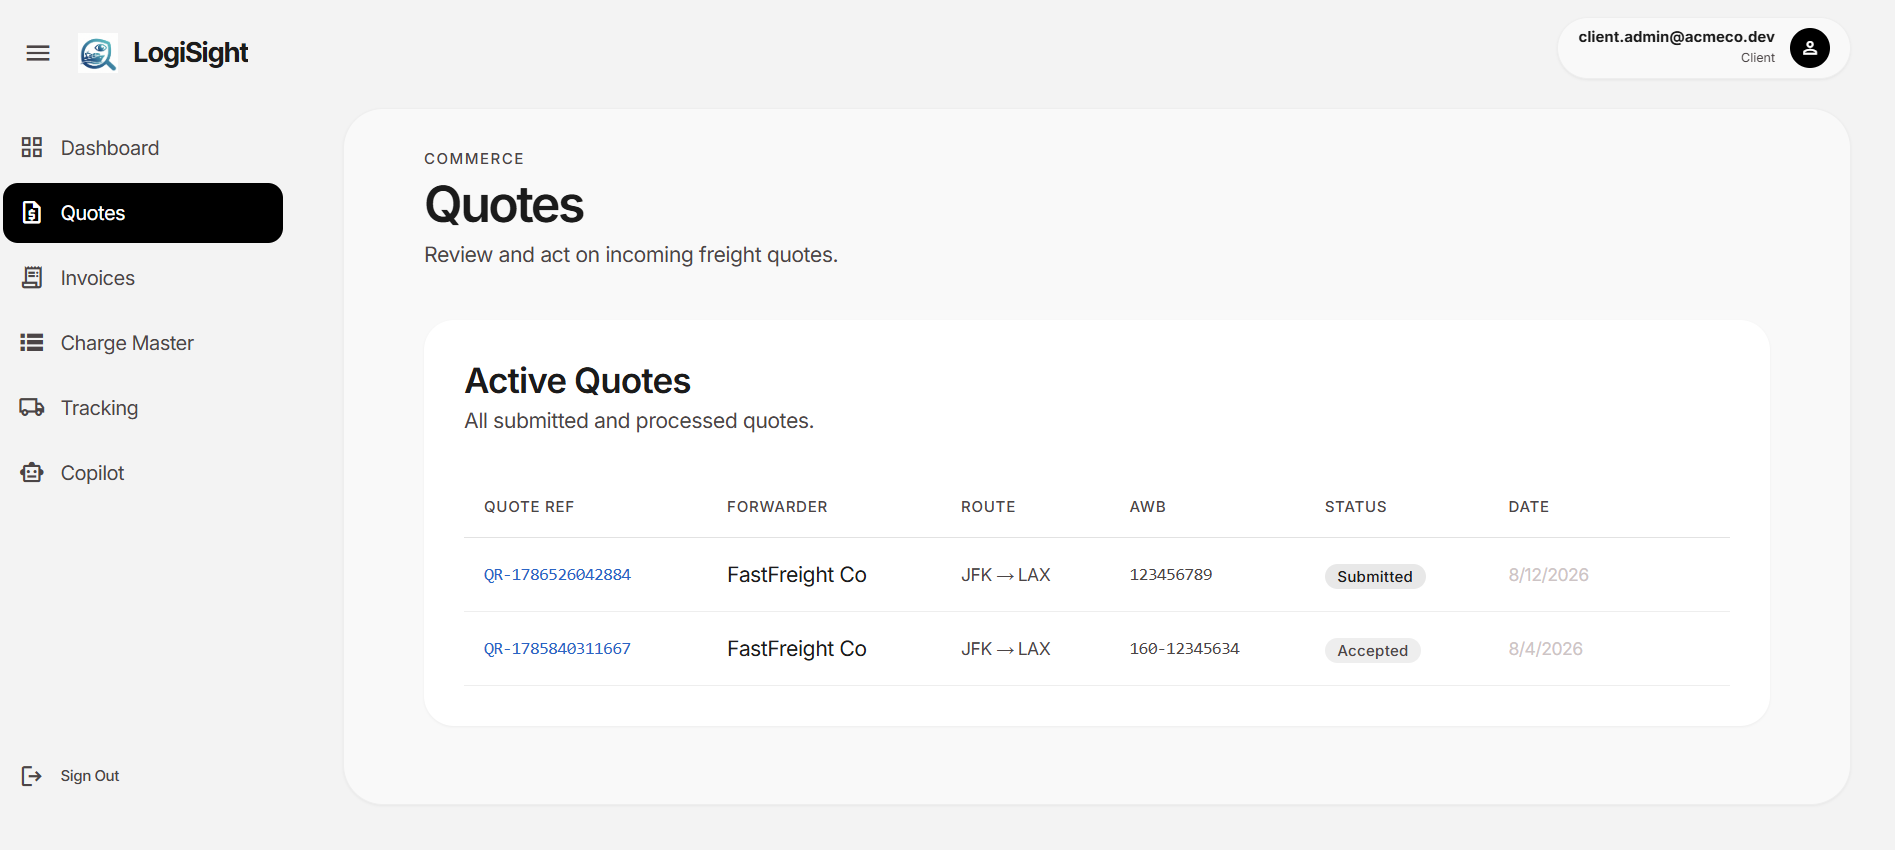
Task: Click the Sign Out arrow icon
Action: (x=32, y=776)
